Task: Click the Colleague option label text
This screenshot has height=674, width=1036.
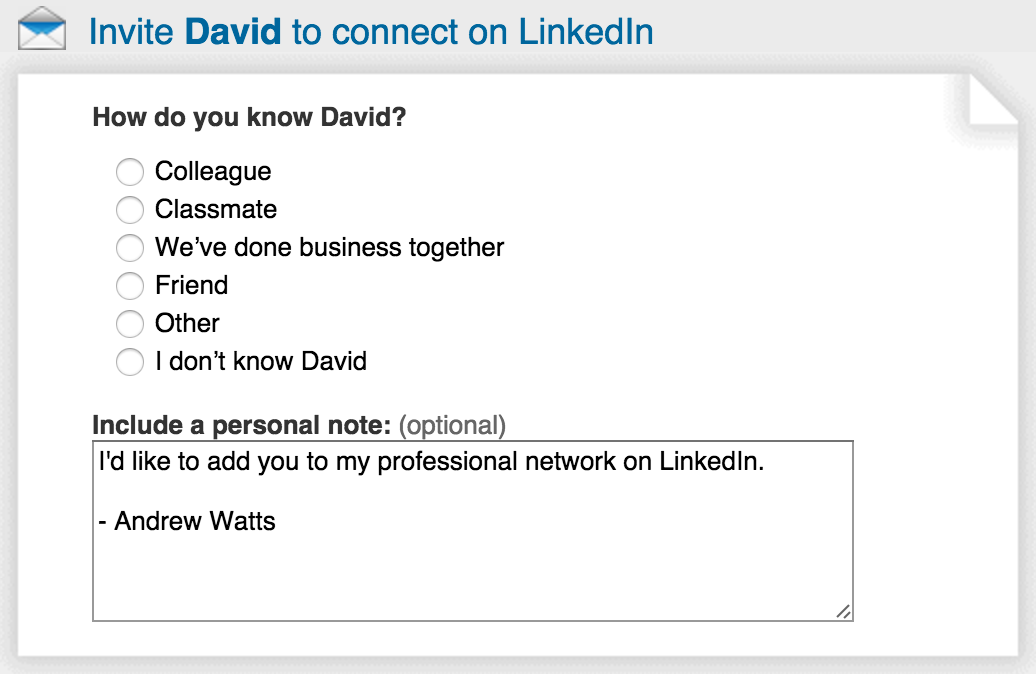Action: click(213, 172)
